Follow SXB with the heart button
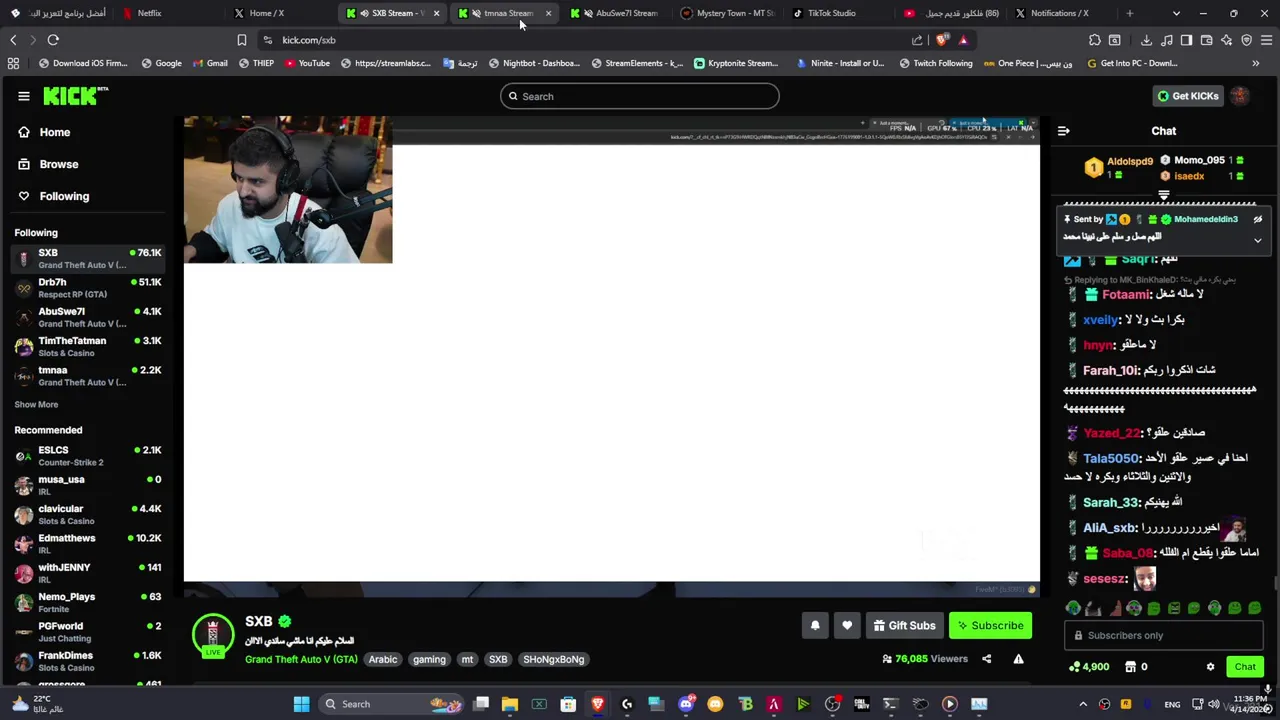 click(x=847, y=626)
